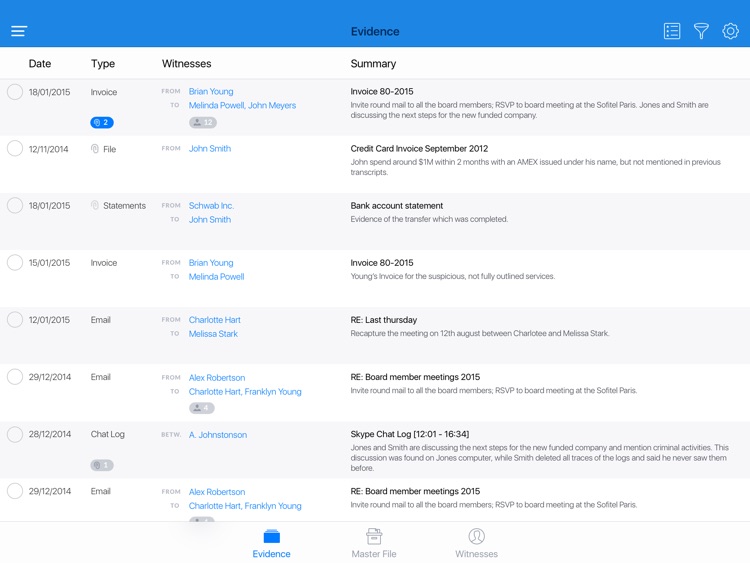Click the blue attachment badge showing 2

coord(102,123)
